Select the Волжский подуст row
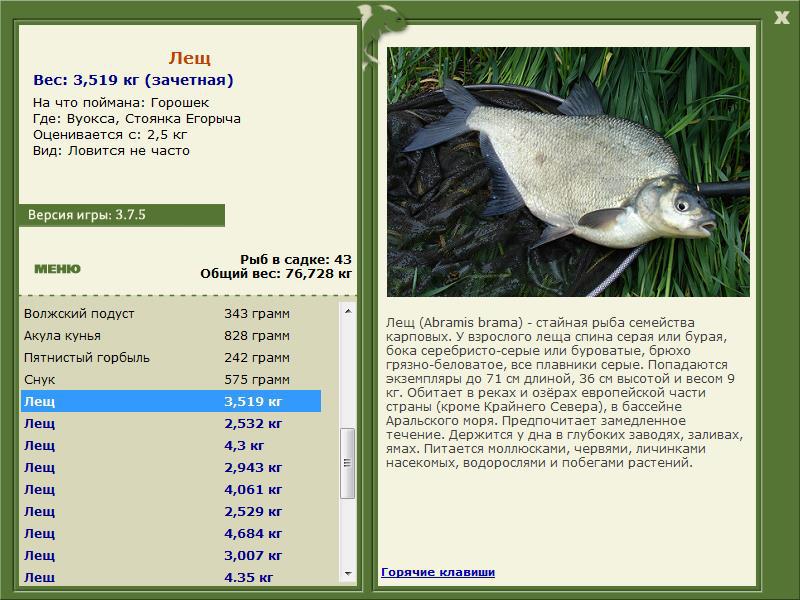Viewport: 800px width, 600px height. point(171,313)
